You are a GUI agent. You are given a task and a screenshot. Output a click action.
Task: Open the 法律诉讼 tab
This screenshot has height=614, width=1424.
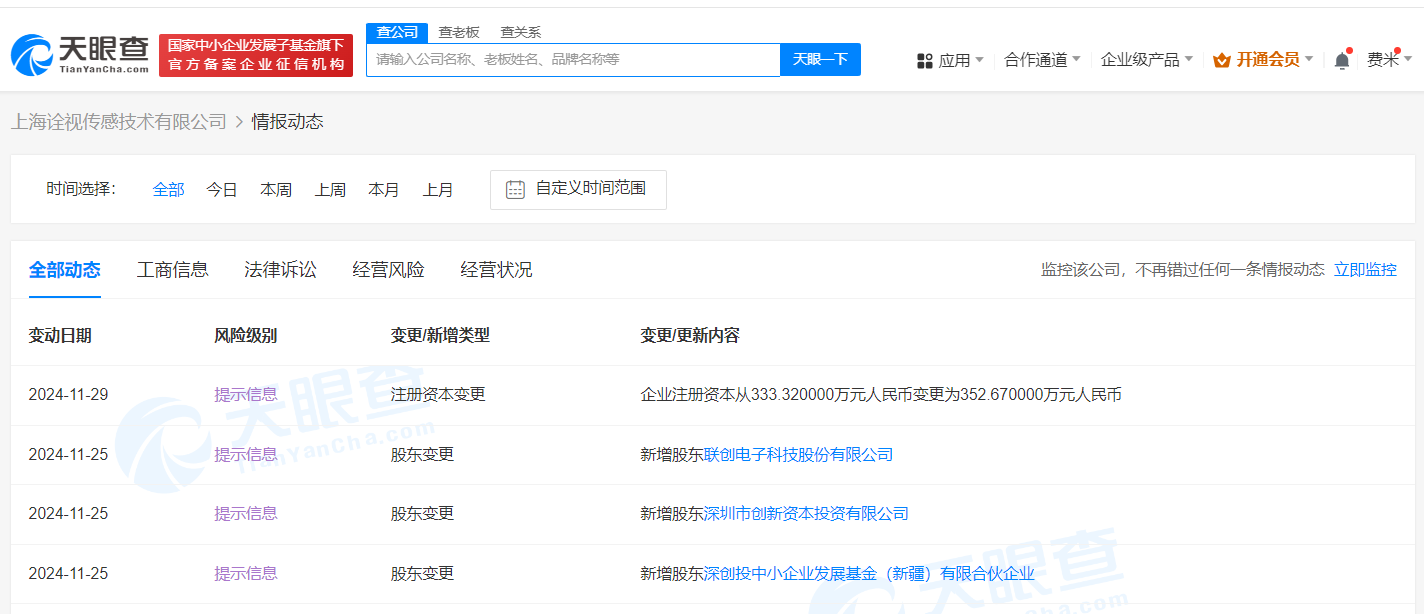click(x=280, y=270)
